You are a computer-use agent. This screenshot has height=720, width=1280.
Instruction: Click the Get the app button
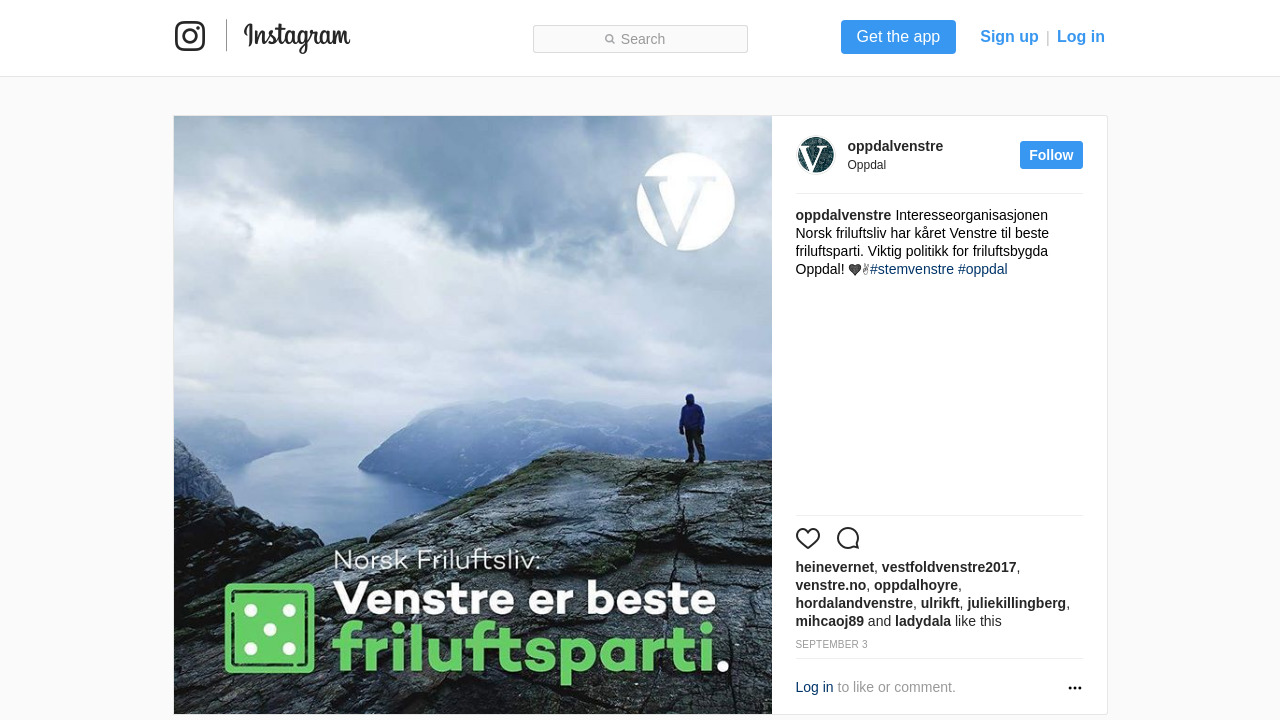pos(898,37)
